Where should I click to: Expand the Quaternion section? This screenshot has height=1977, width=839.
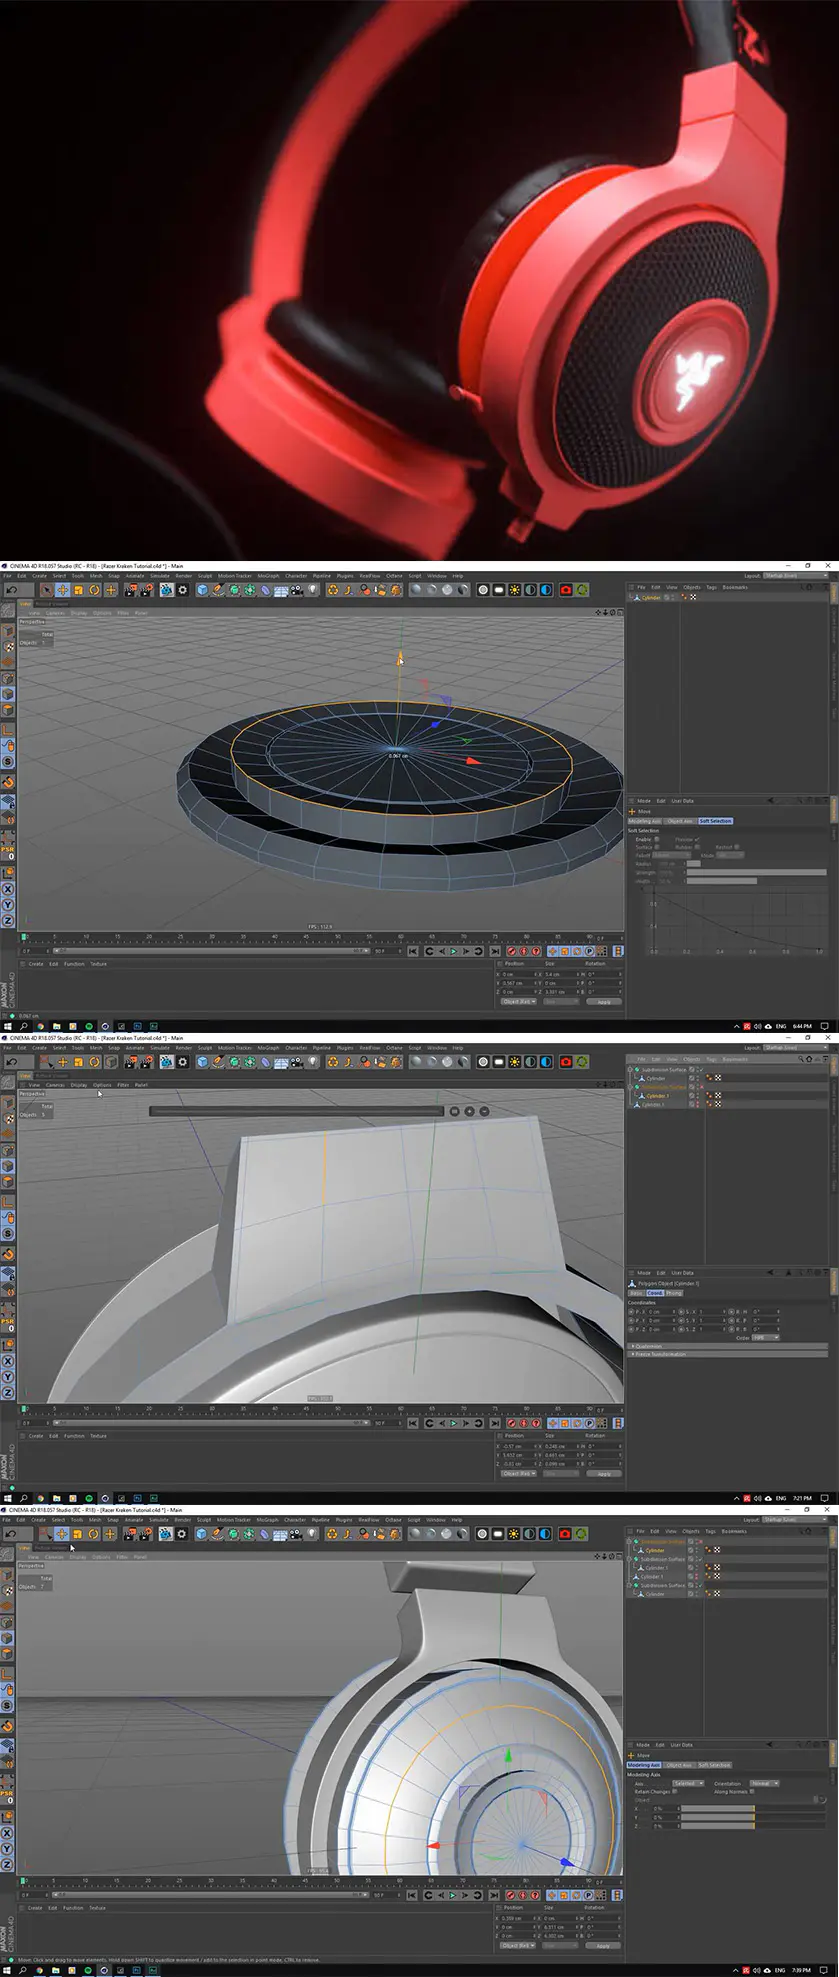[728, 1346]
